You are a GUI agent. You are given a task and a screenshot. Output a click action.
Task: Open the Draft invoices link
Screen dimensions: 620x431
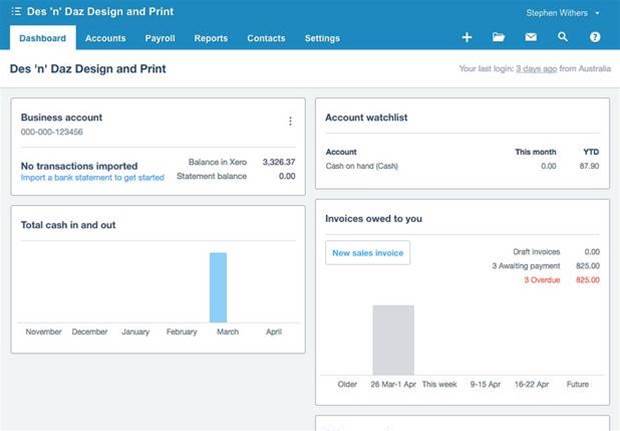536,252
